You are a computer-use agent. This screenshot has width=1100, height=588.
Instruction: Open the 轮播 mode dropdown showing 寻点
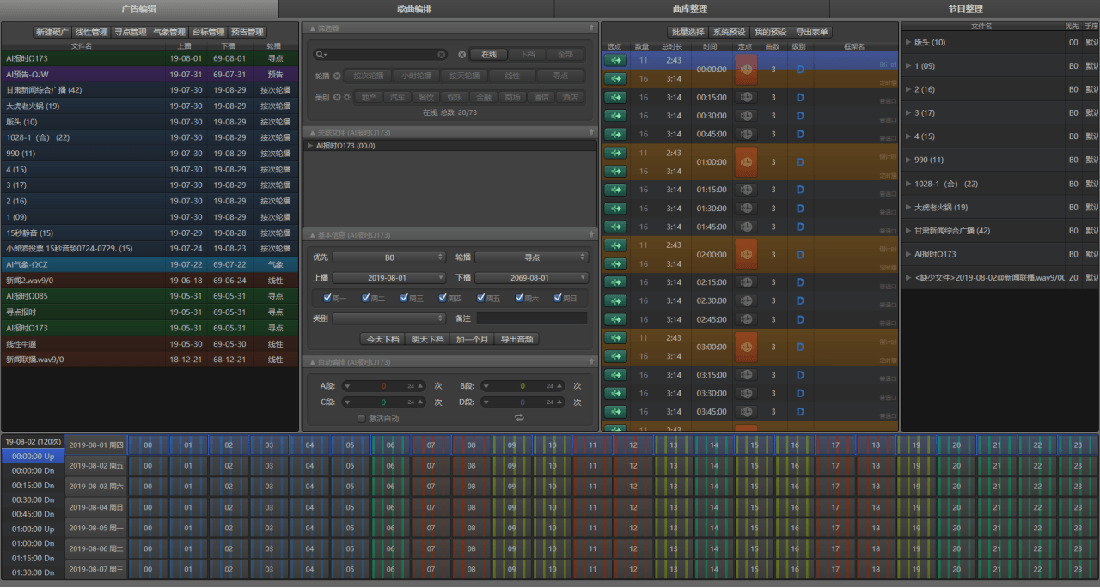(531, 257)
